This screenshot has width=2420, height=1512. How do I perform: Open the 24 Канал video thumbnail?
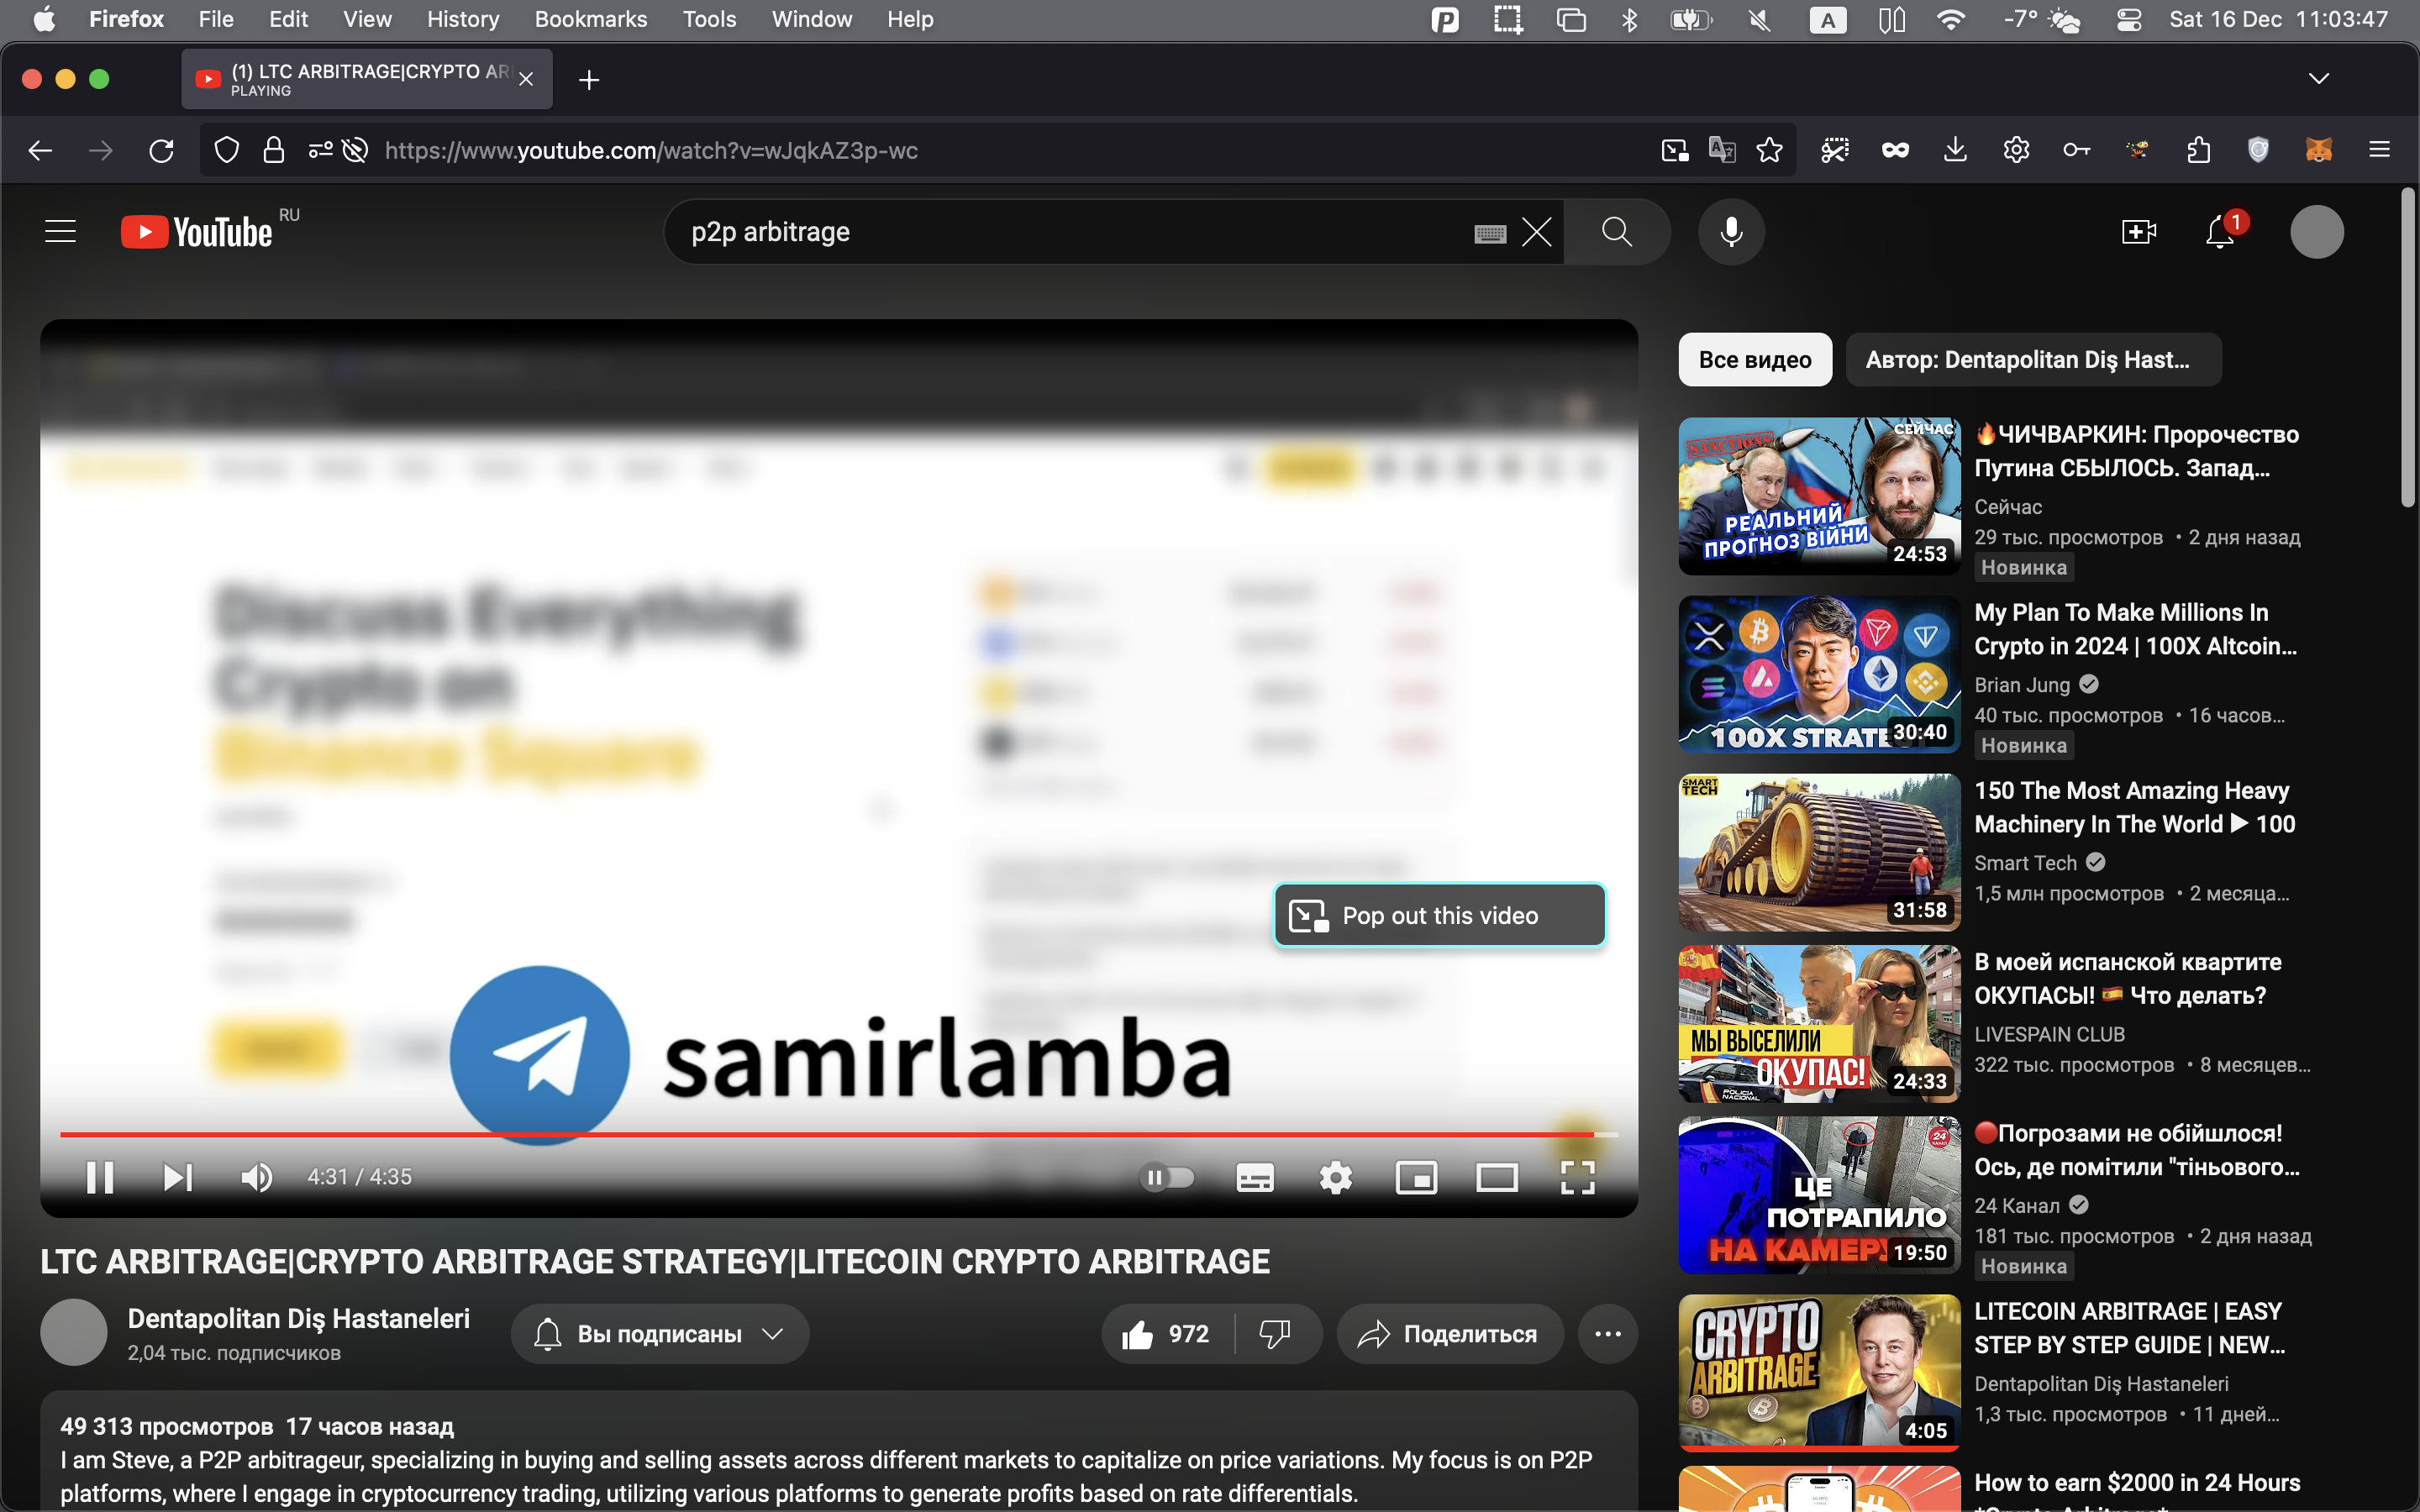(x=1819, y=1195)
